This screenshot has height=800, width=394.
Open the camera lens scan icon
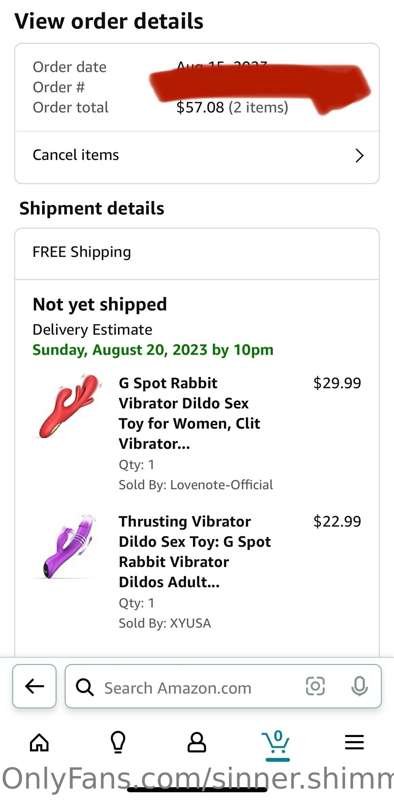(x=315, y=687)
